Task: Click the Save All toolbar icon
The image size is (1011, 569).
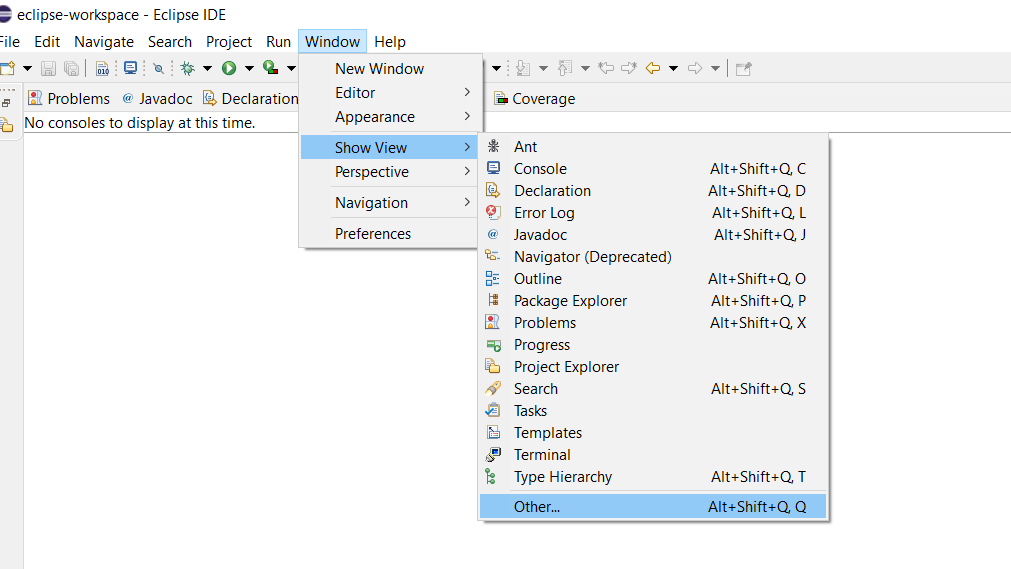Action: pyautogui.click(x=72, y=68)
